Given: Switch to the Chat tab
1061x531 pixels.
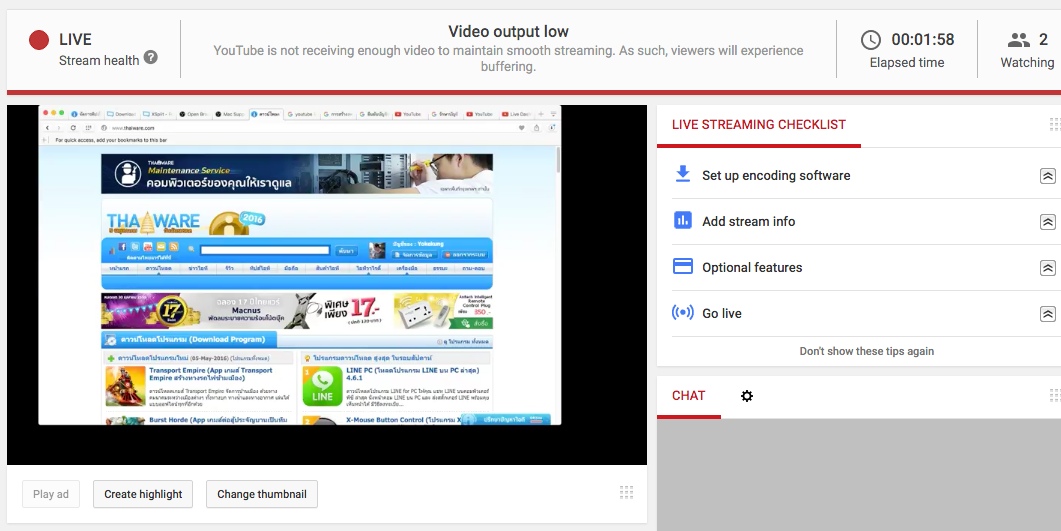Looking at the screenshot, I should click(x=688, y=396).
